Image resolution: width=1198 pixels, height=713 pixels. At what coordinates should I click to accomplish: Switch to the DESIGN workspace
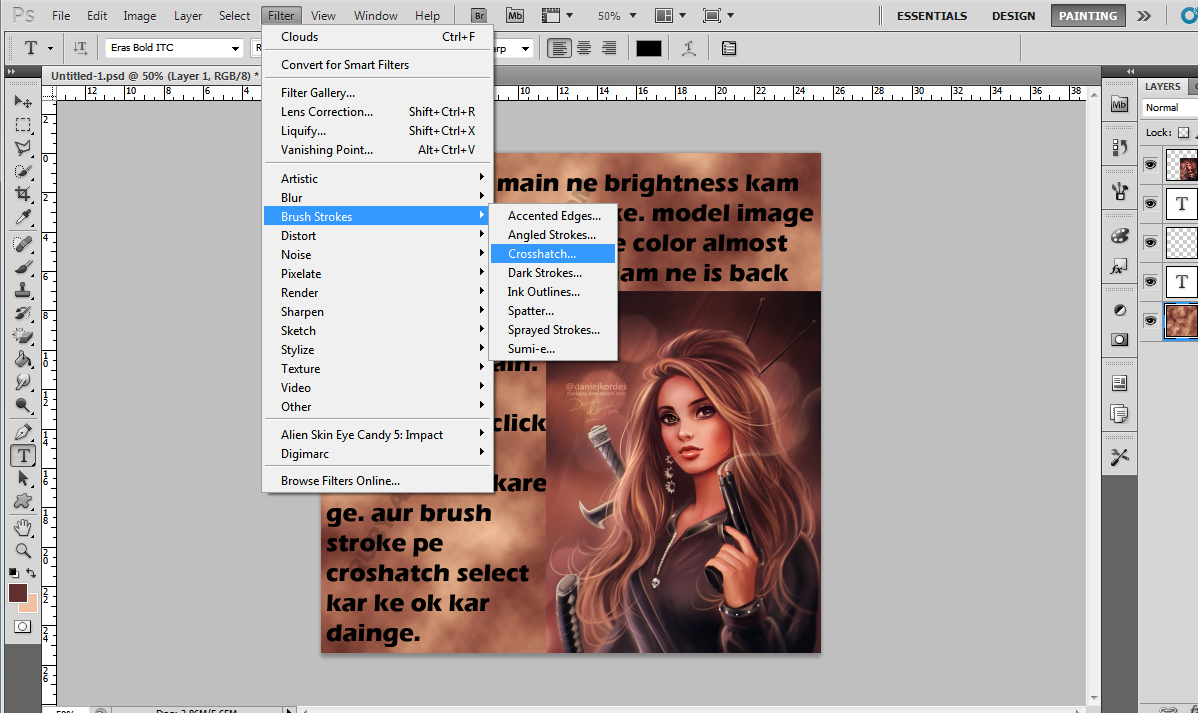[1013, 15]
